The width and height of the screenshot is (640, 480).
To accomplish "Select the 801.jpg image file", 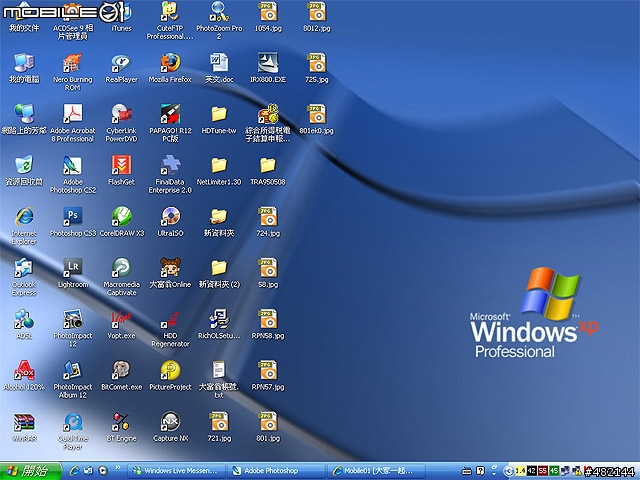I will (268, 427).
